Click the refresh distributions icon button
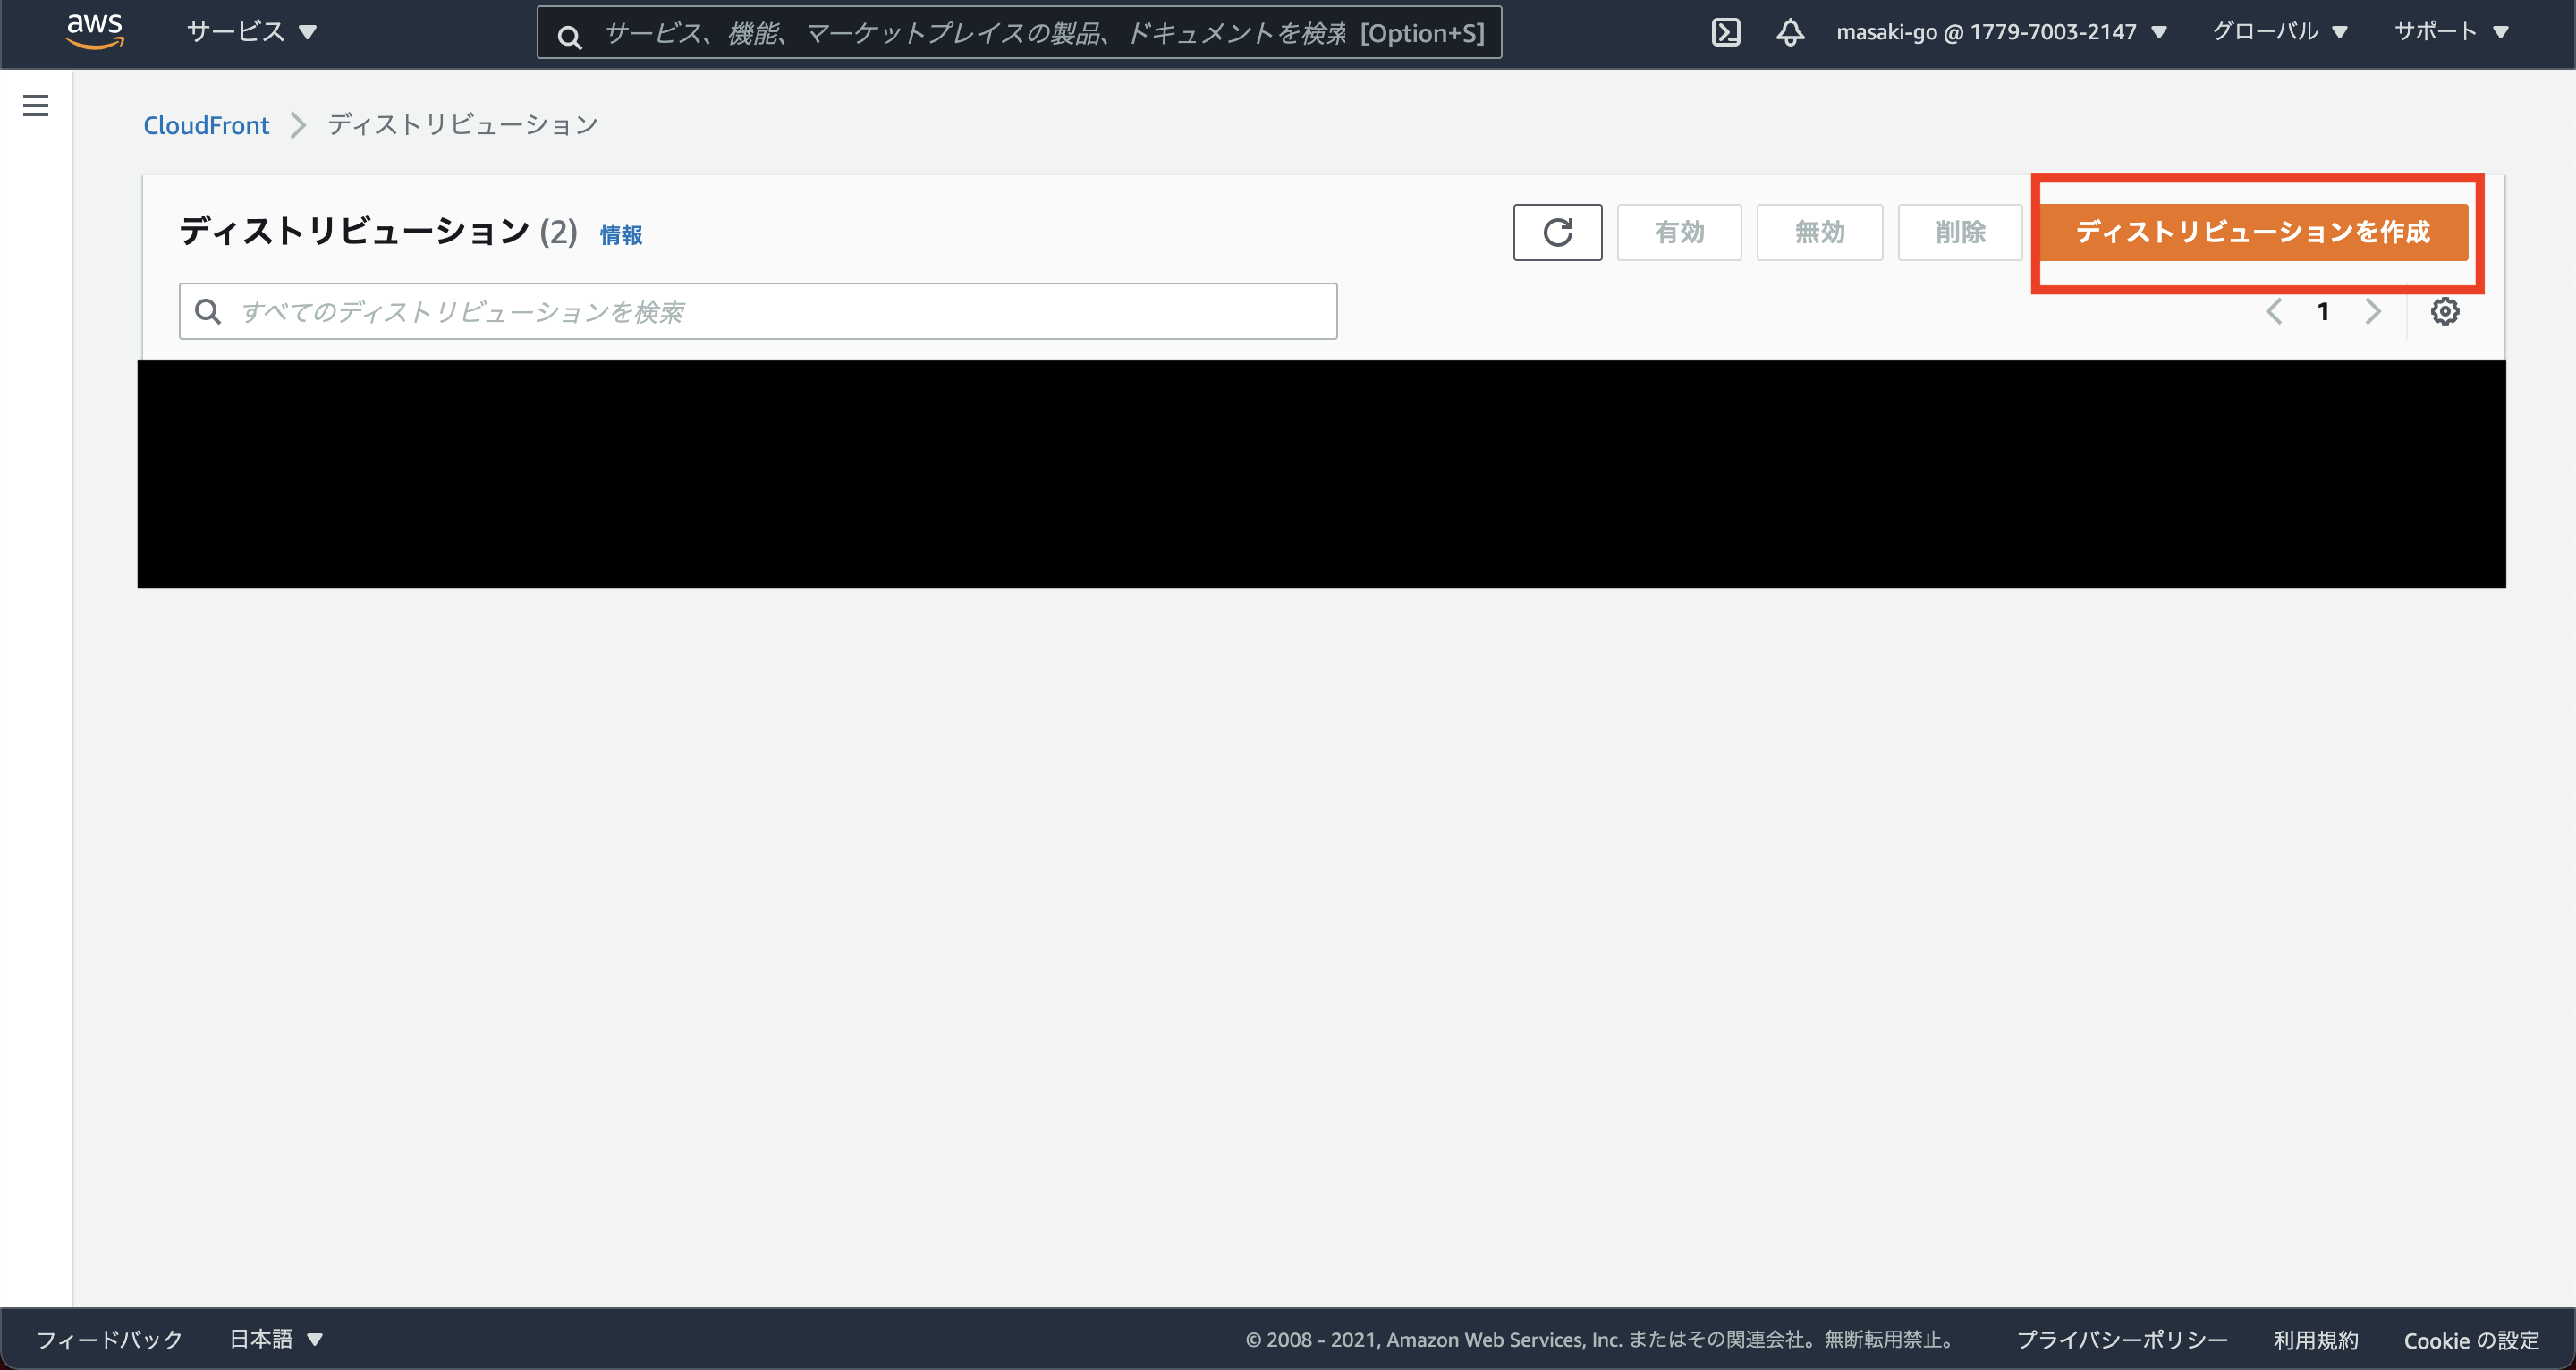The height and width of the screenshot is (1370, 2576). click(1557, 233)
